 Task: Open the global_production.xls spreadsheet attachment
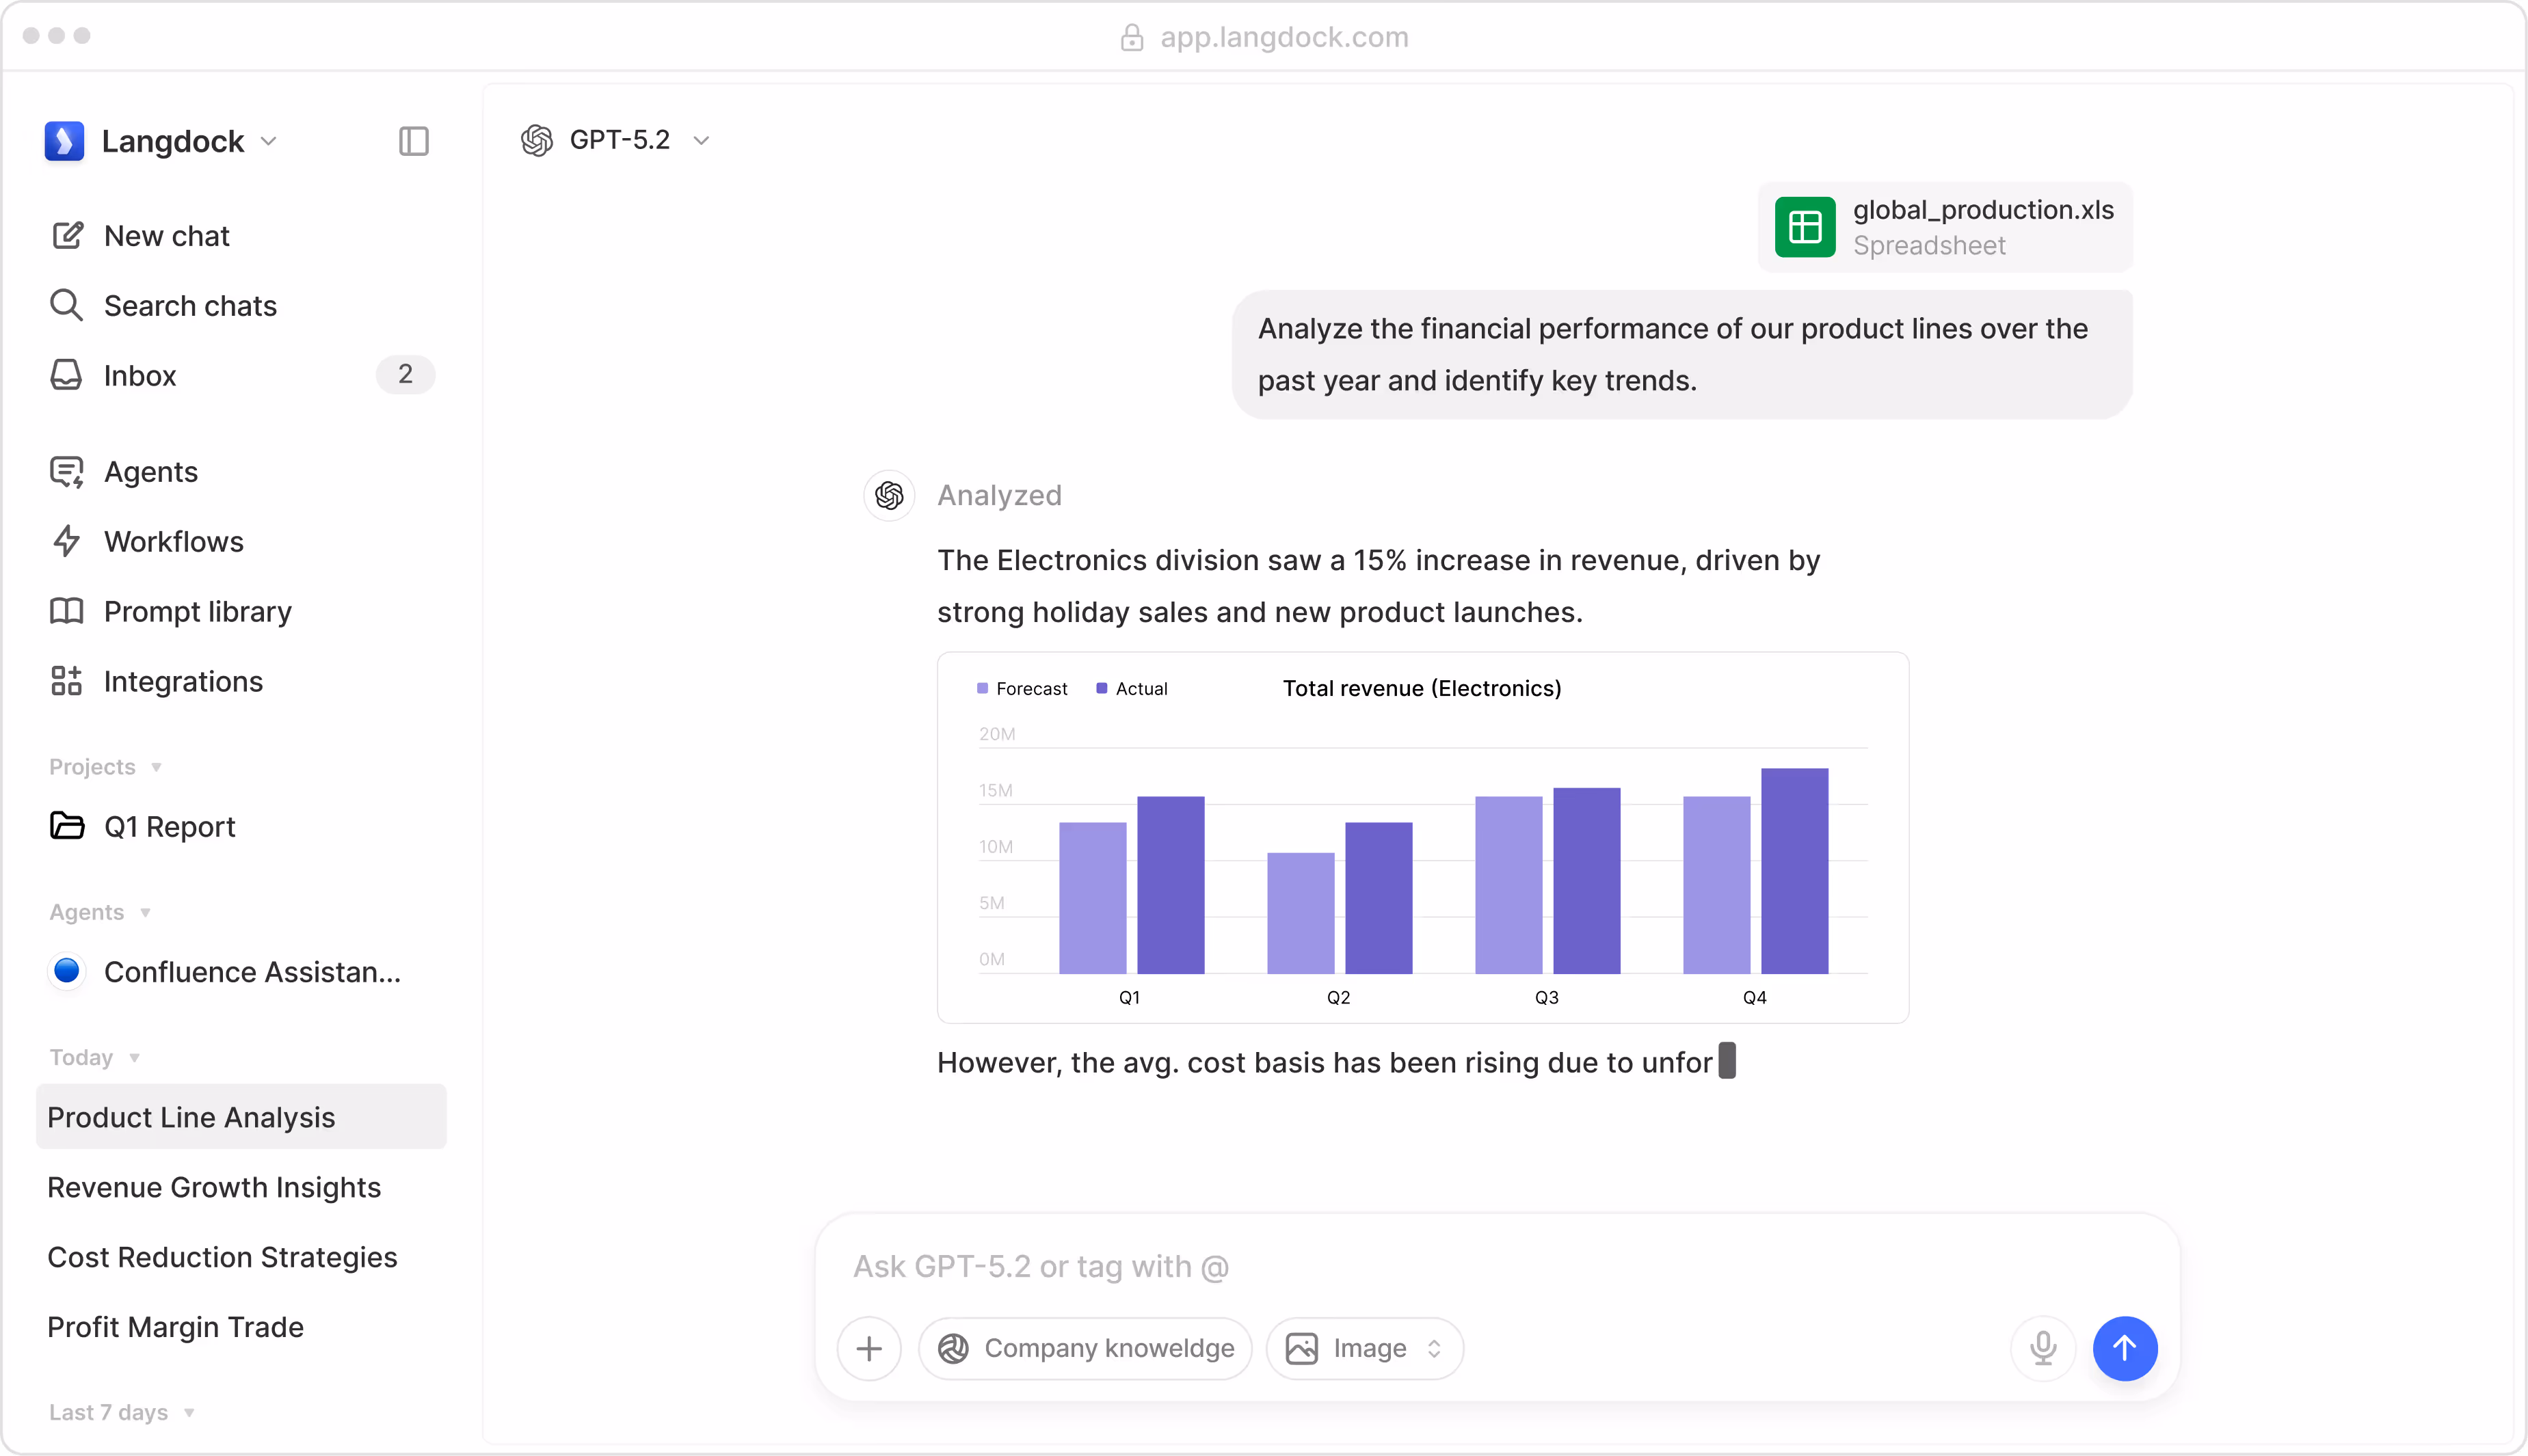click(x=1944, y=227)
